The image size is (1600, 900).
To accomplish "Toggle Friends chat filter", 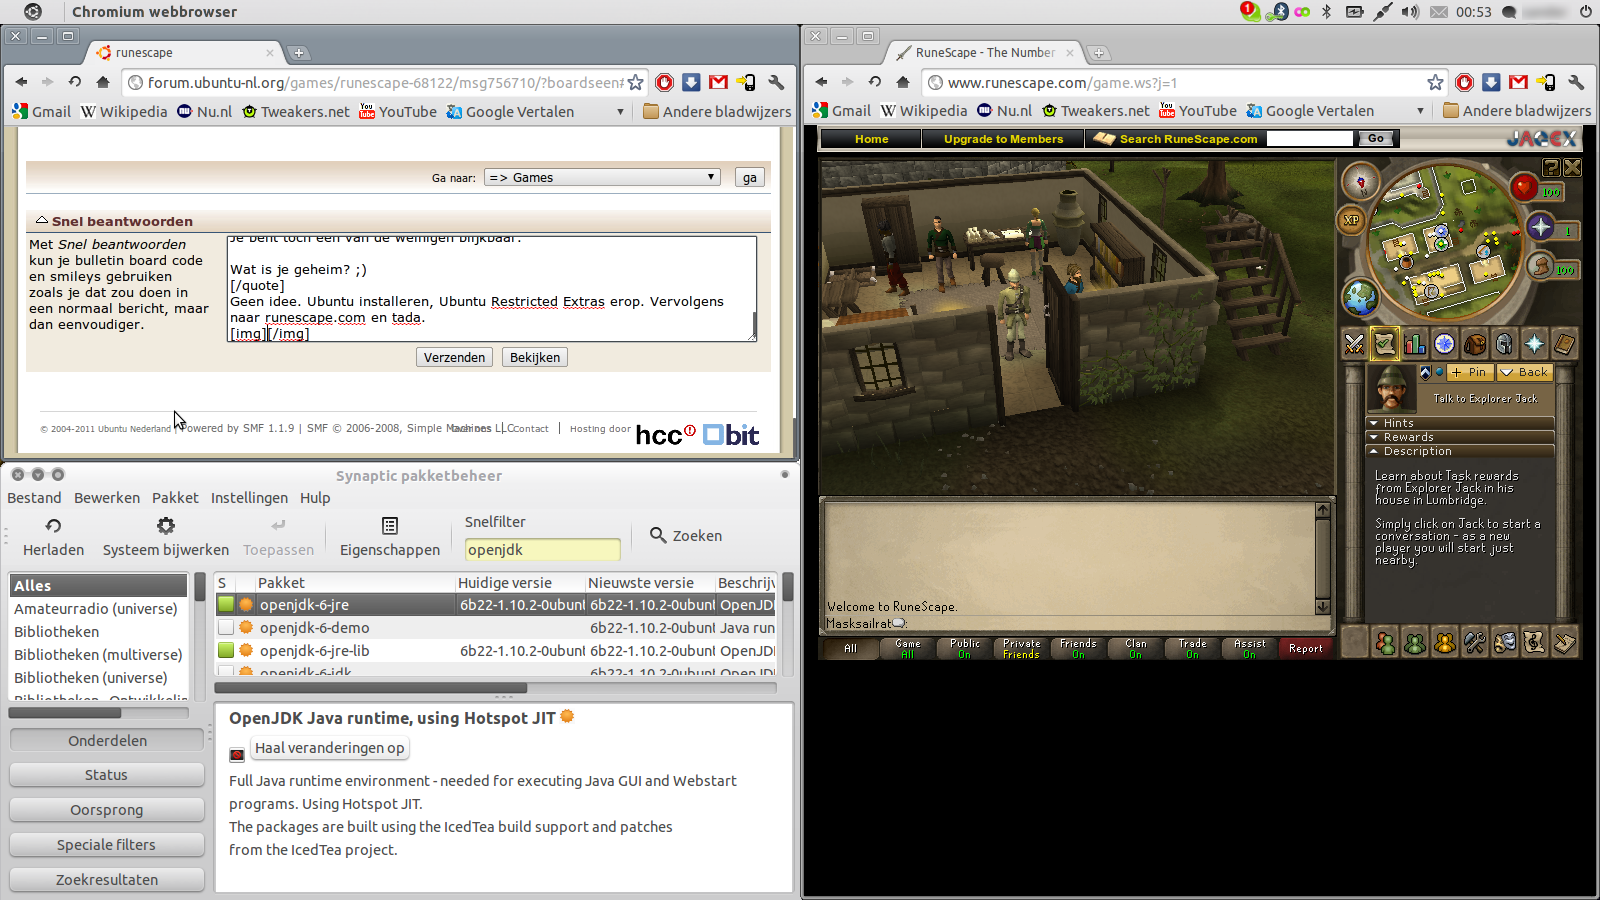I will pos(1079,649).
